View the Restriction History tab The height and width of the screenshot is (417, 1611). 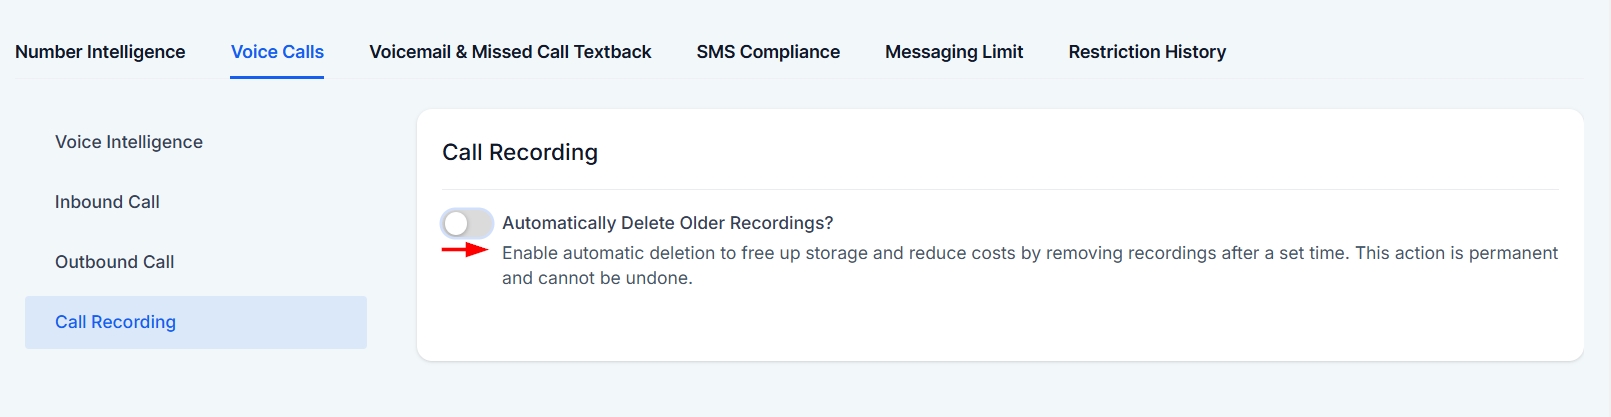[1147, 52]
